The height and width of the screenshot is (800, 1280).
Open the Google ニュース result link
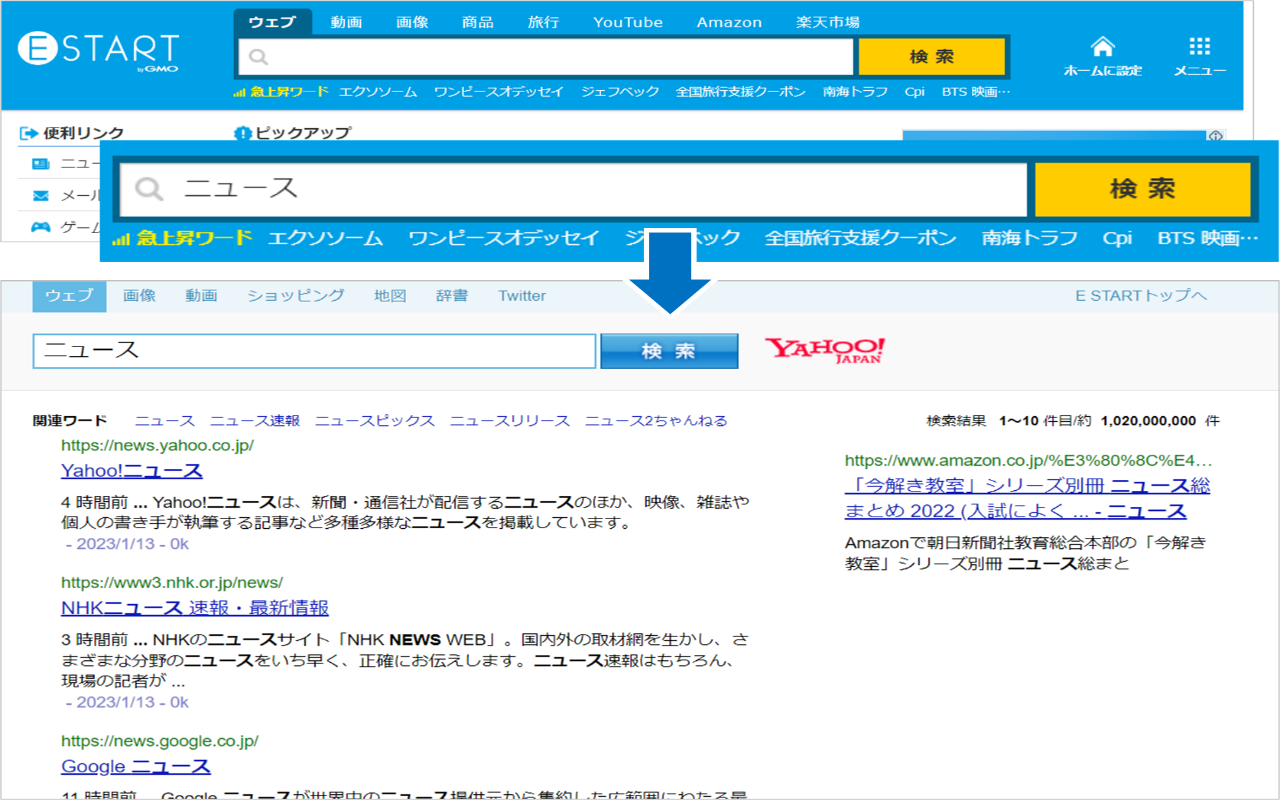click(x=136, y=766)
